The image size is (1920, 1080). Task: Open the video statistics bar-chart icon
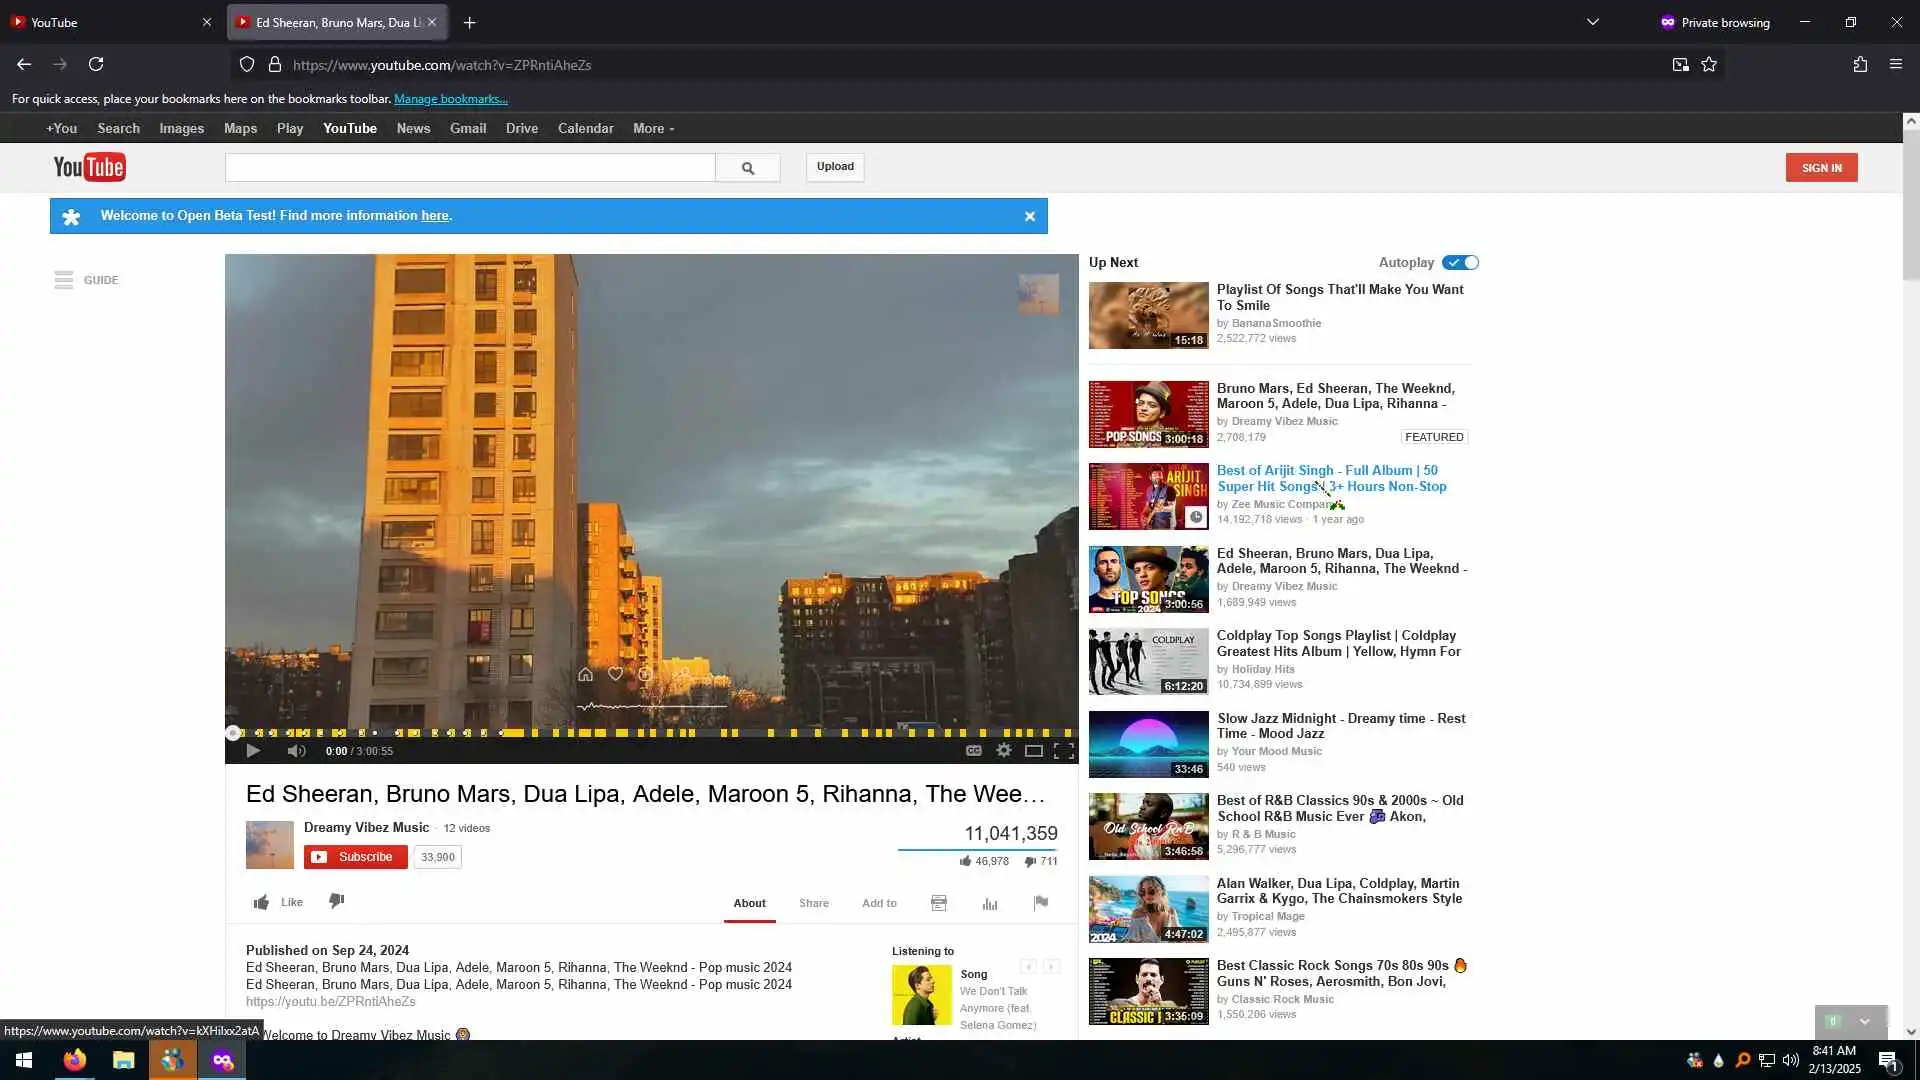pos(990,903)
